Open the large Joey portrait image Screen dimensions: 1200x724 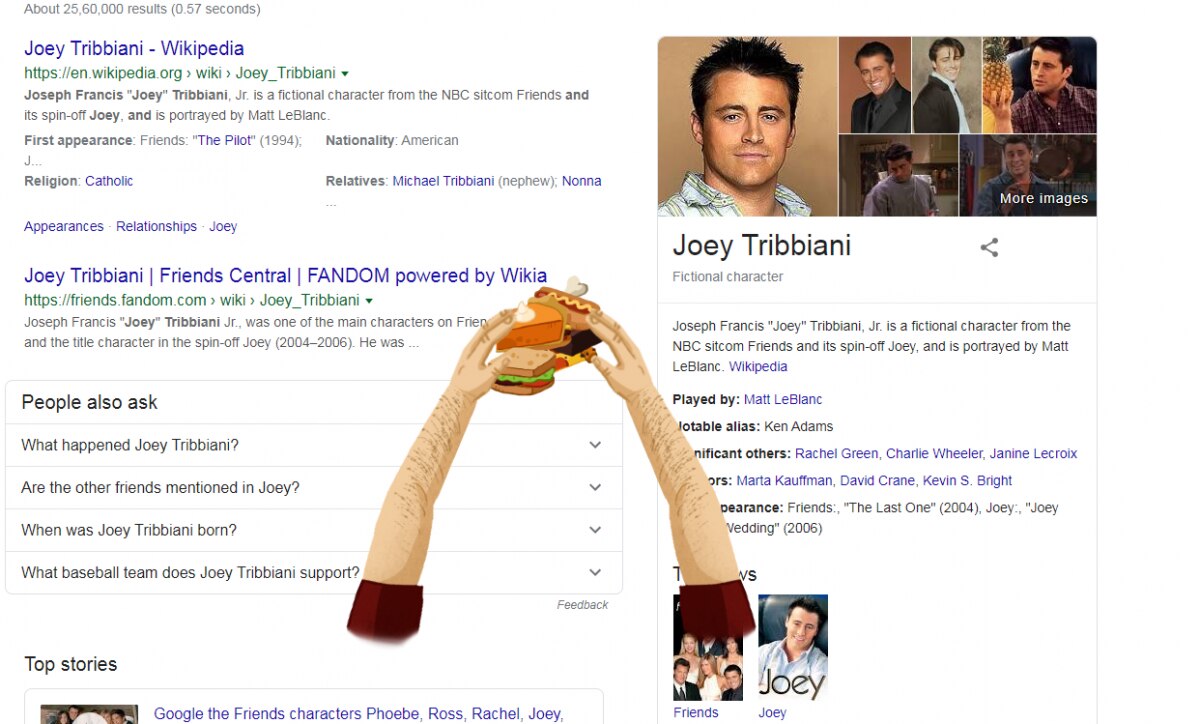(x=747, y=127)
